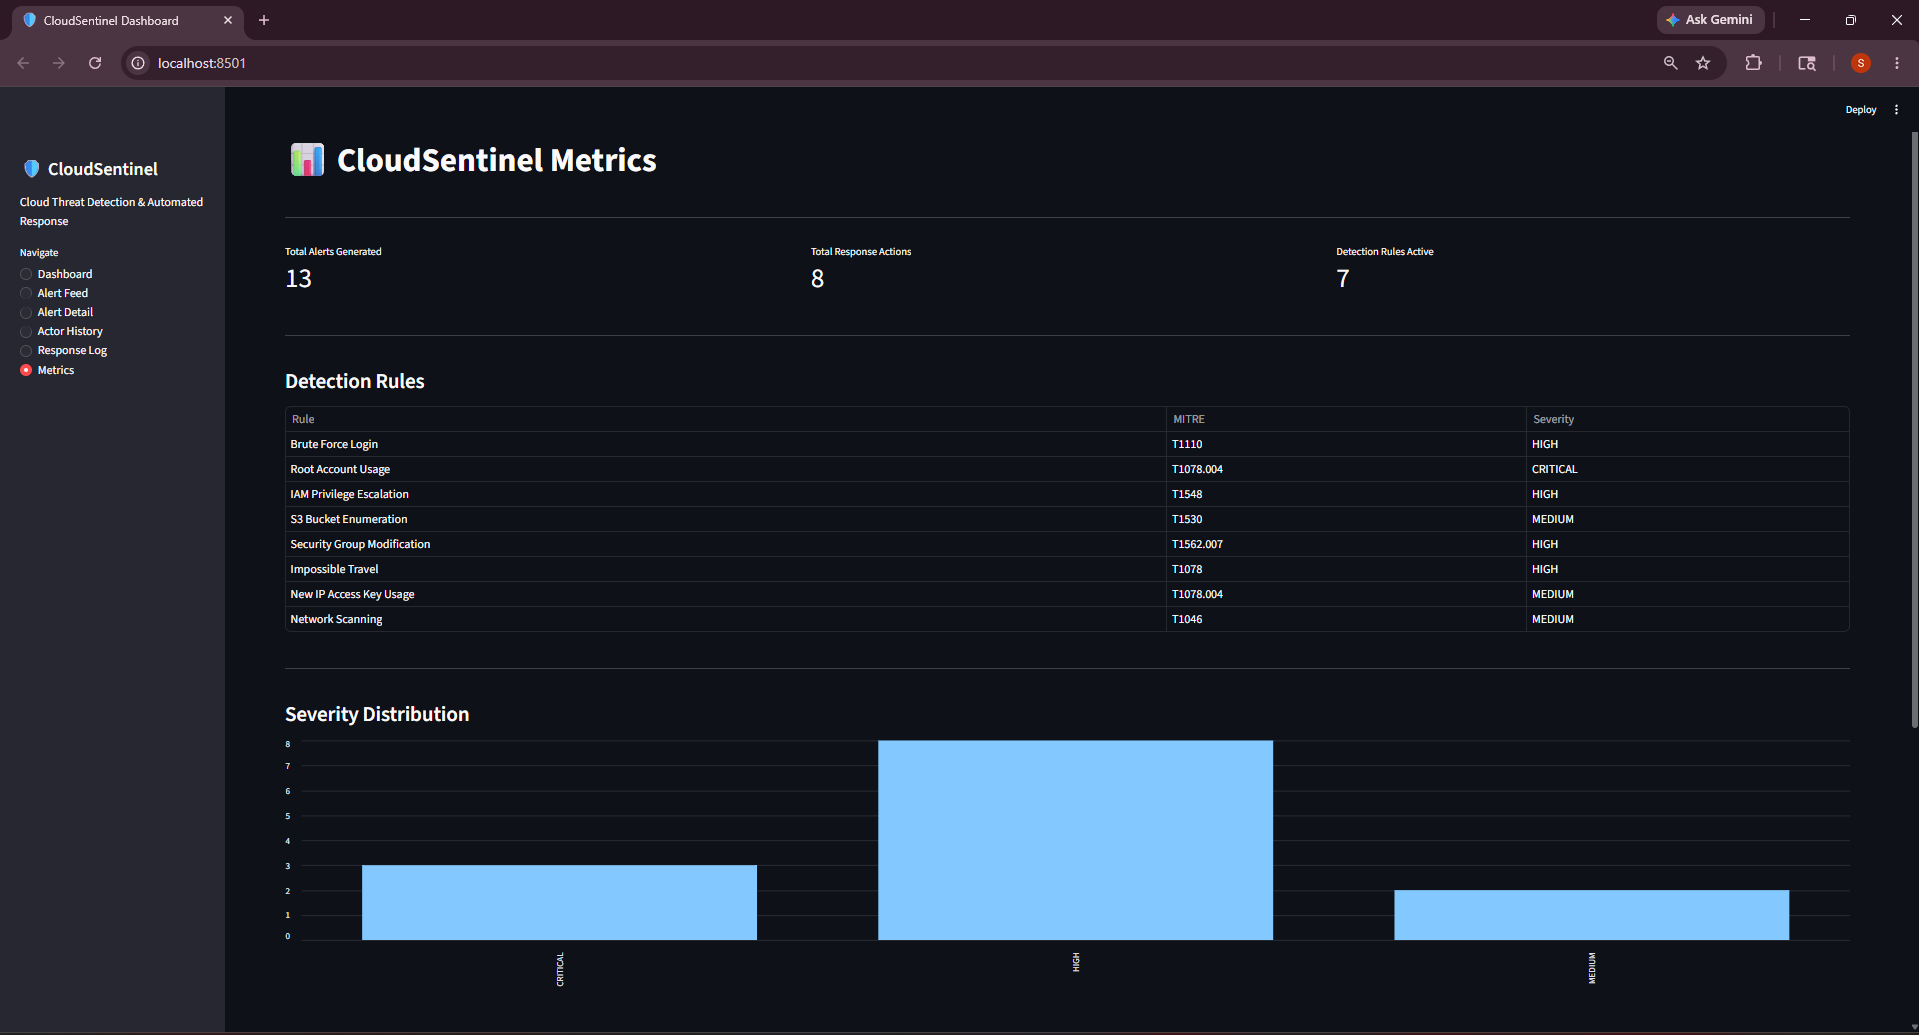Click the Ask Gemini button

[x=1710, y=20]
